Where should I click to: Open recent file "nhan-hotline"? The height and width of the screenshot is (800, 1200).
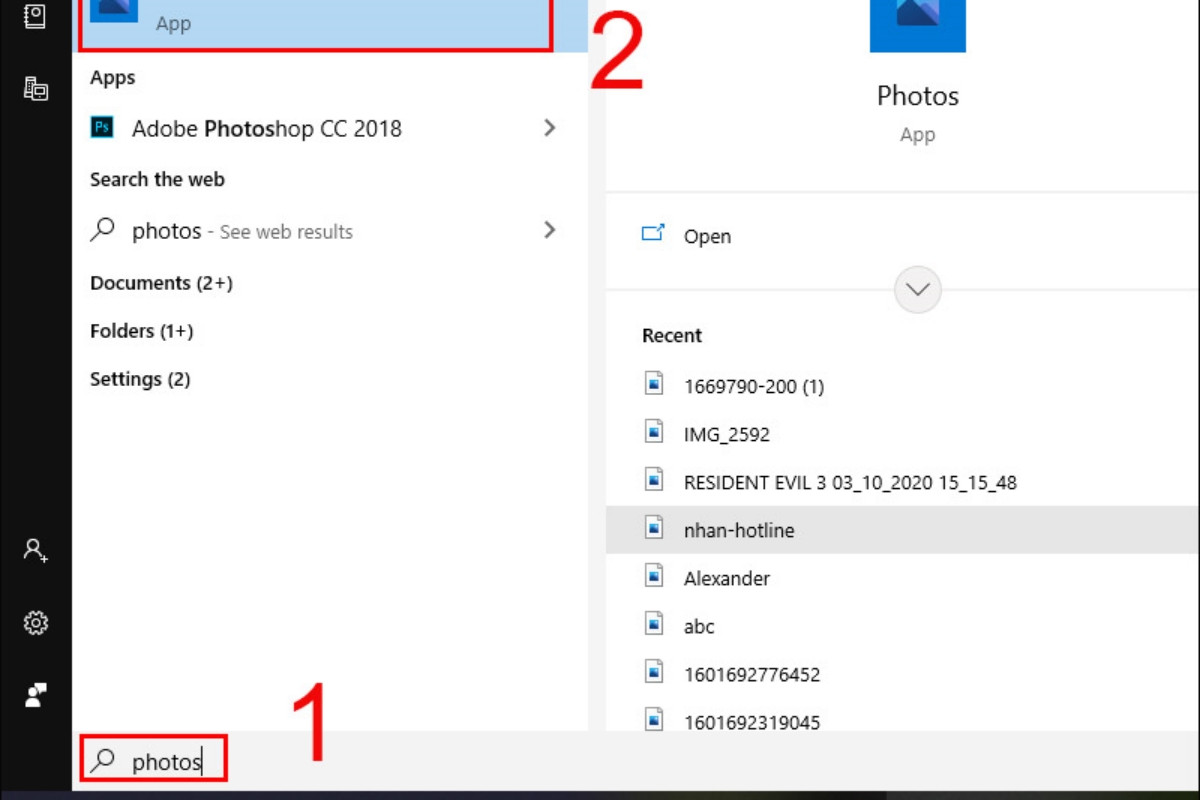(x=902, y=530)
